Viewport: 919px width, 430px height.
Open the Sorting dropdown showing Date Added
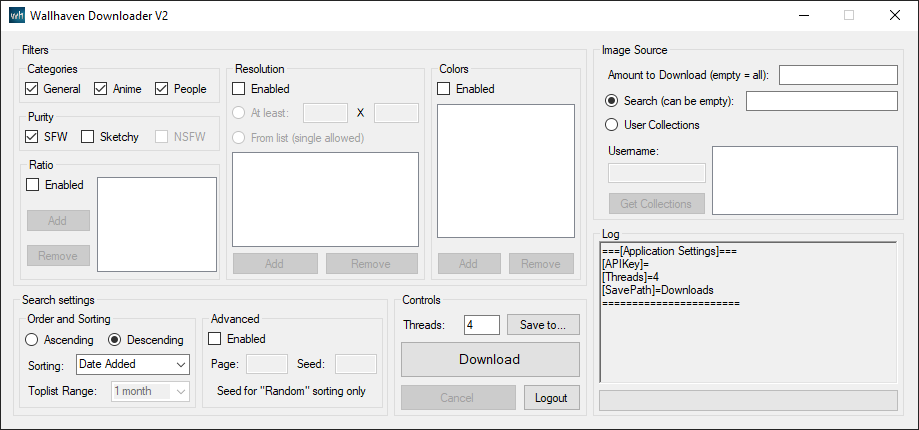coord(133,364)
